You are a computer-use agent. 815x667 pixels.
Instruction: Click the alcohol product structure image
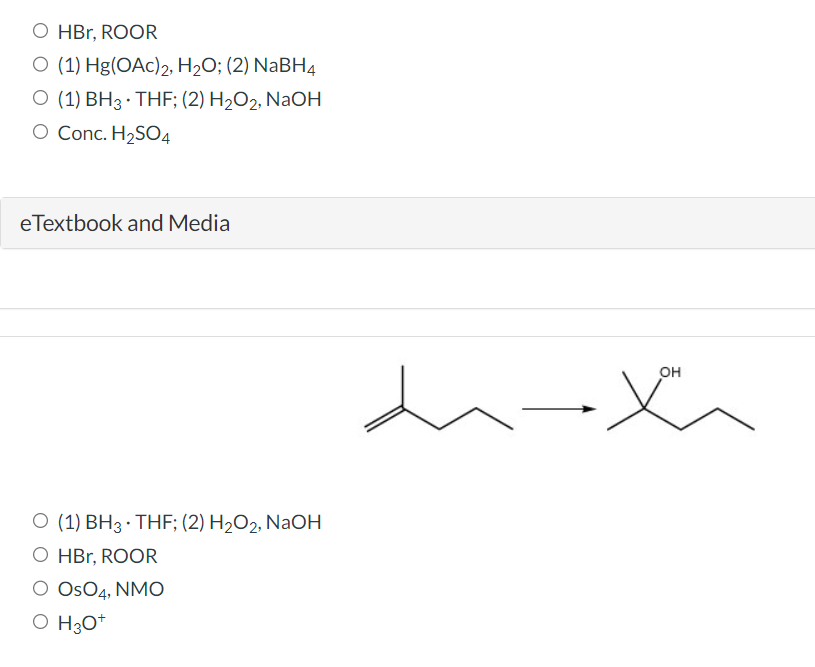click(680, 405)
